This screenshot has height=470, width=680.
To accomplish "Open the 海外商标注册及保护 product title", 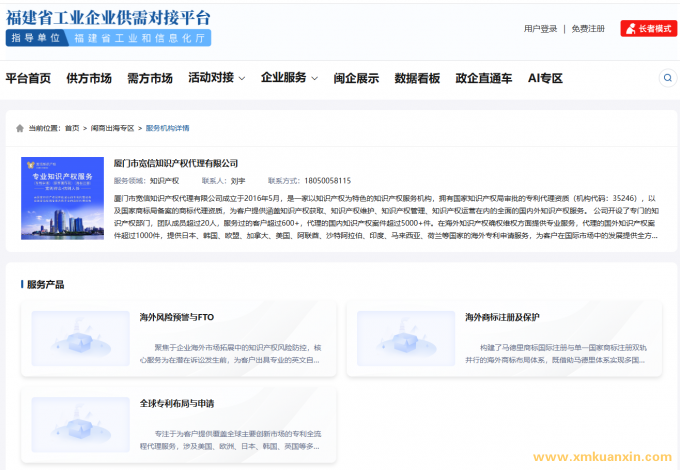I will (x=502, y=317).
